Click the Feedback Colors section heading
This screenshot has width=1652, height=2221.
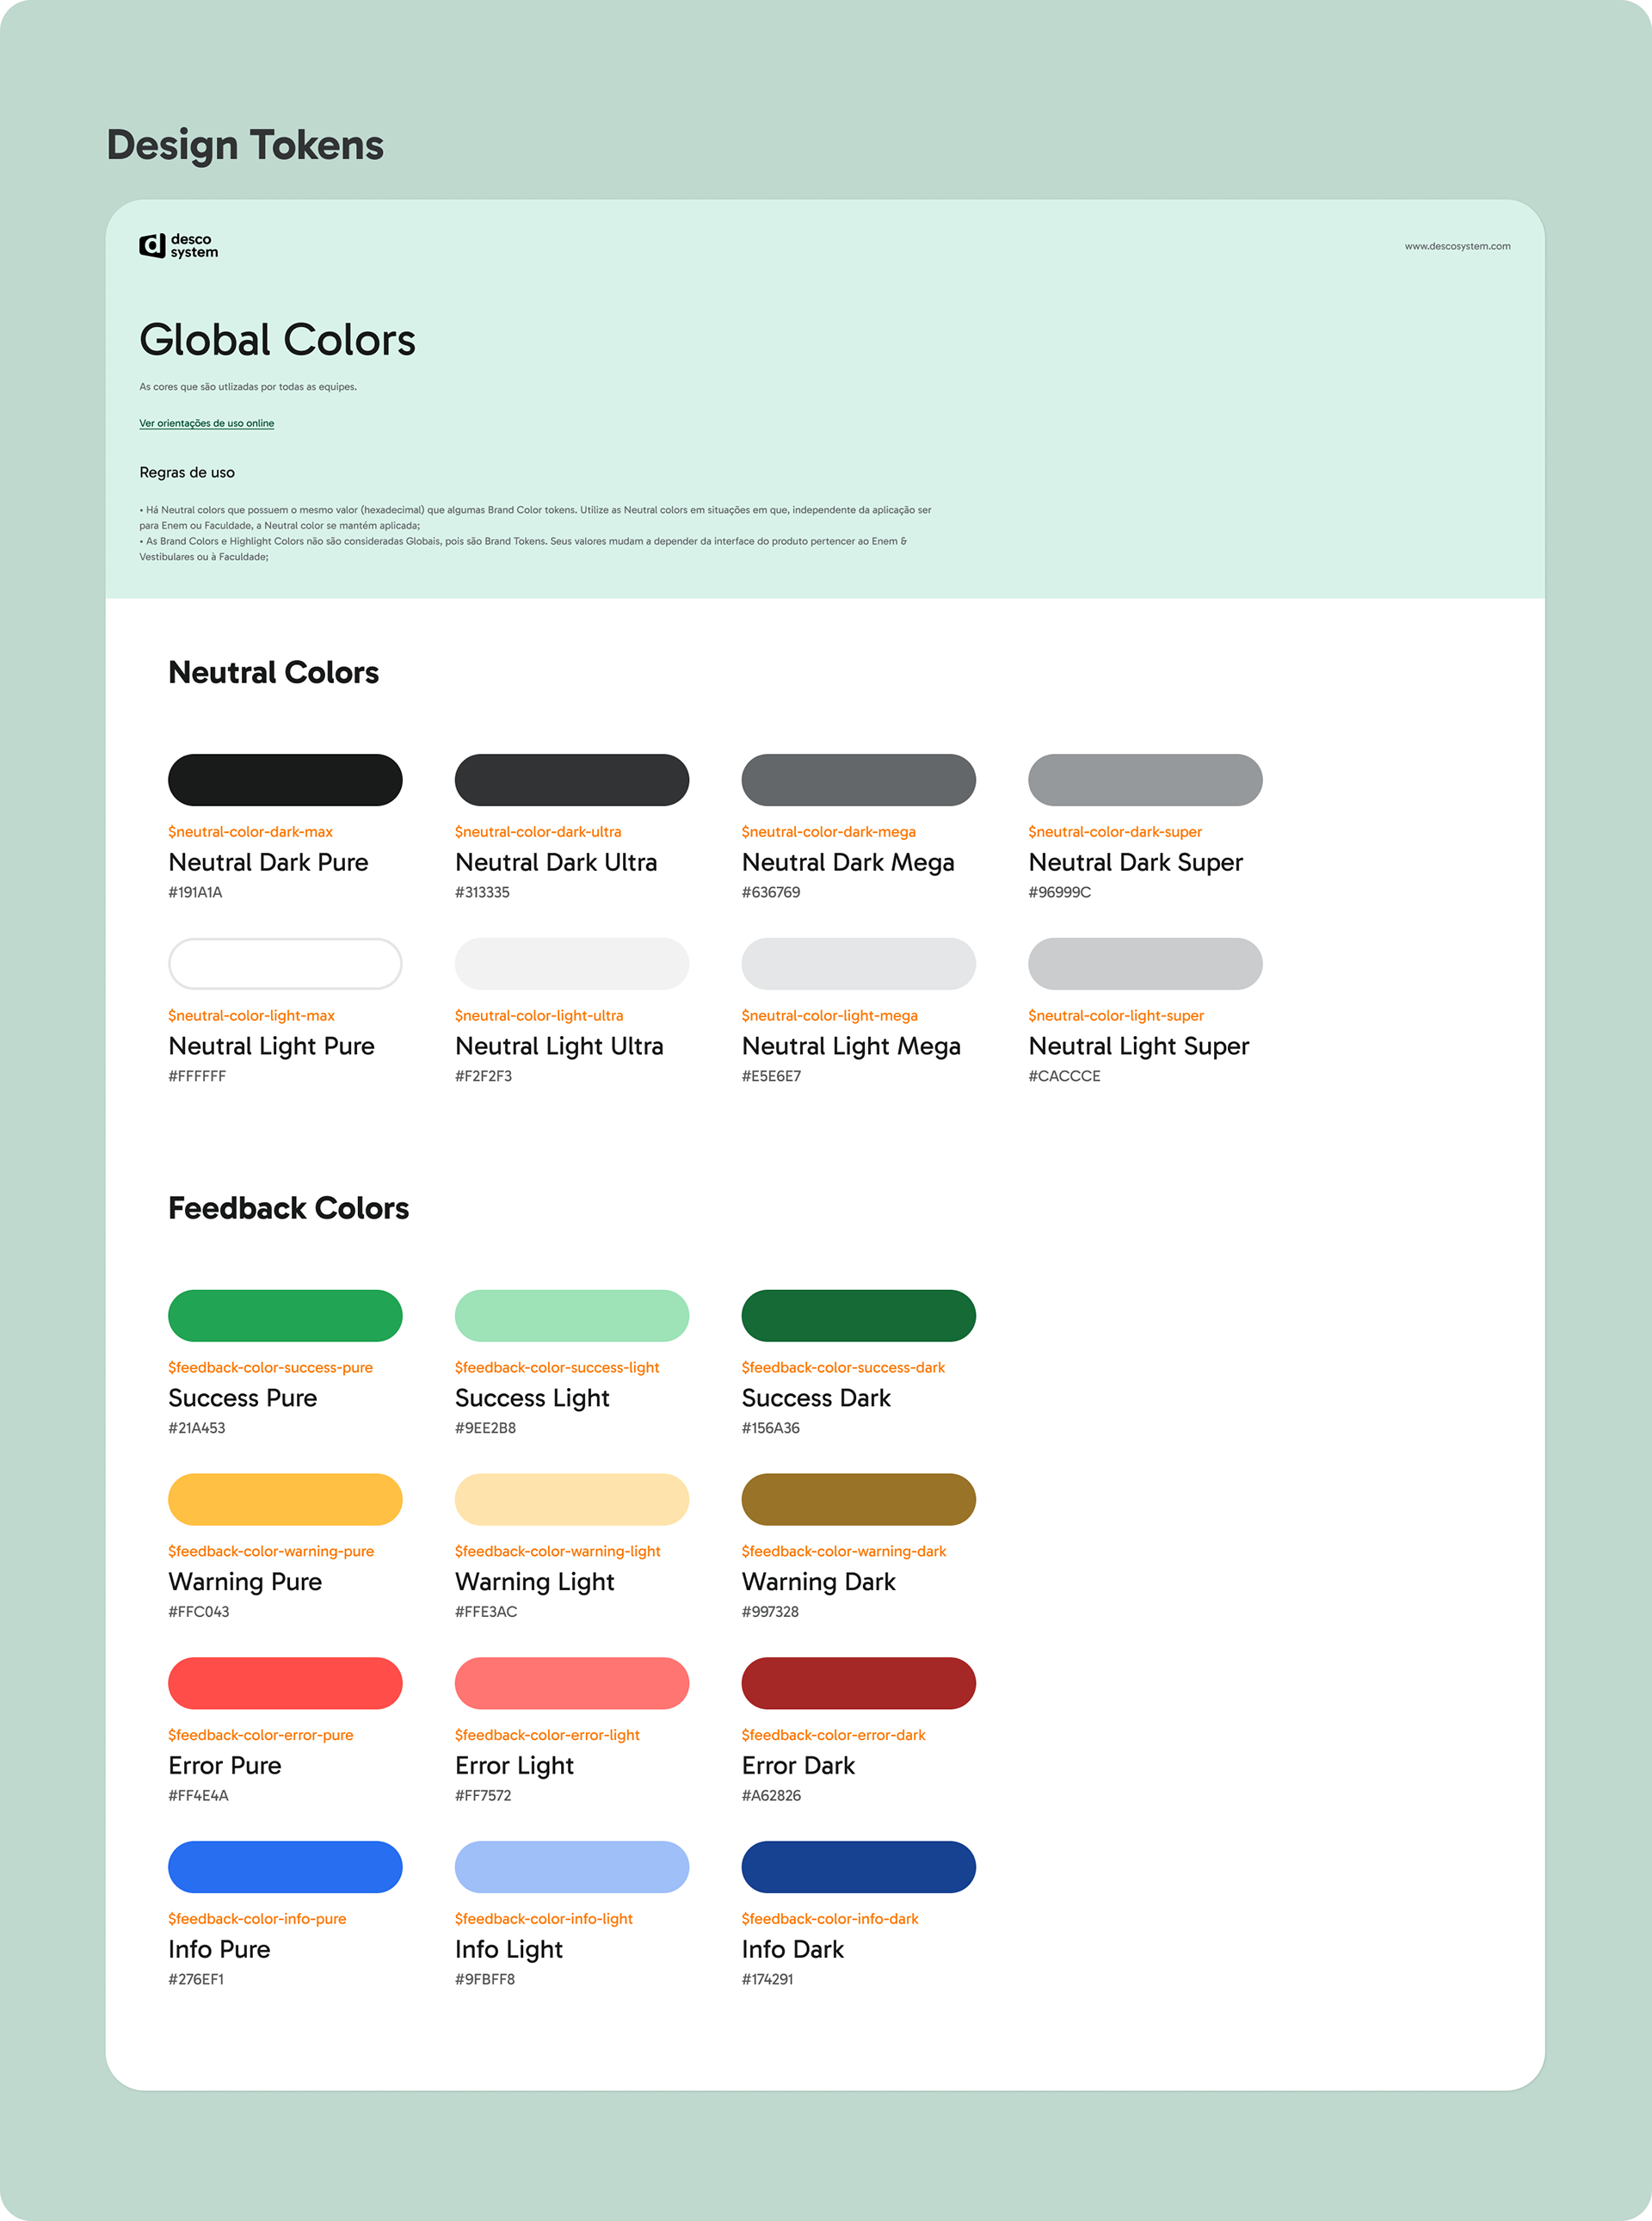click(x=288, y=1208)
